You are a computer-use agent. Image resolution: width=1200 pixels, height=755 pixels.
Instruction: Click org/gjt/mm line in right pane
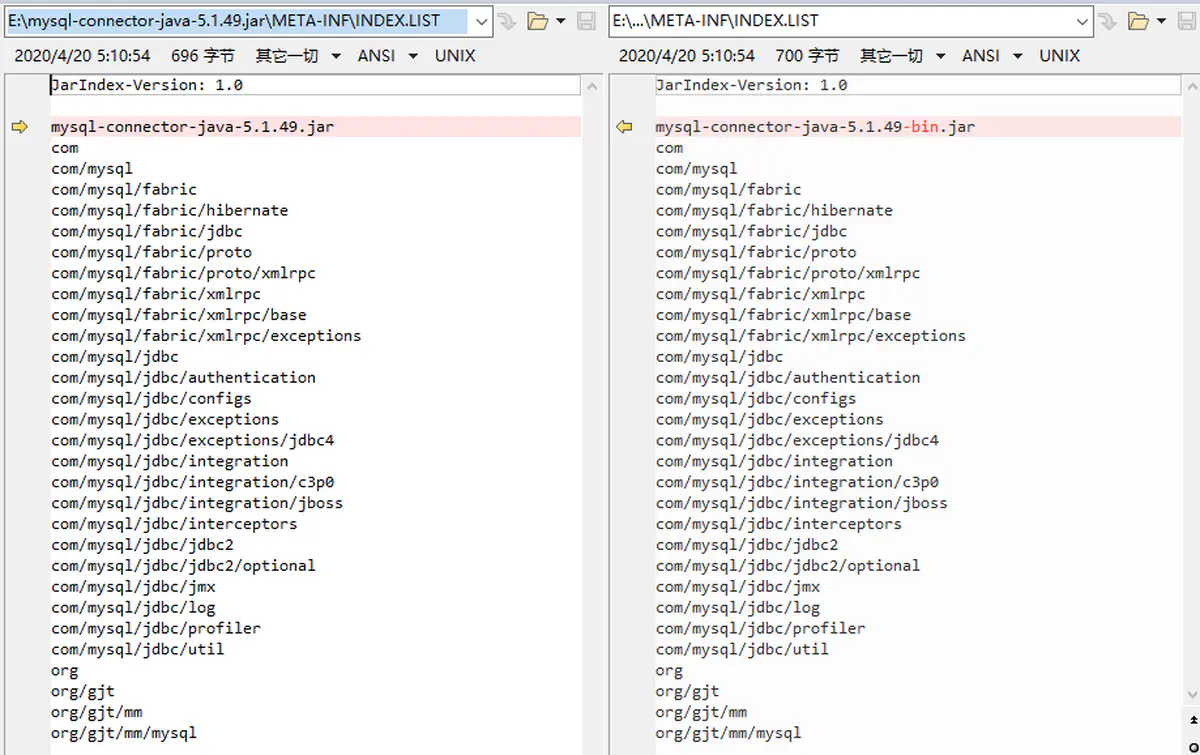[702, 712]
